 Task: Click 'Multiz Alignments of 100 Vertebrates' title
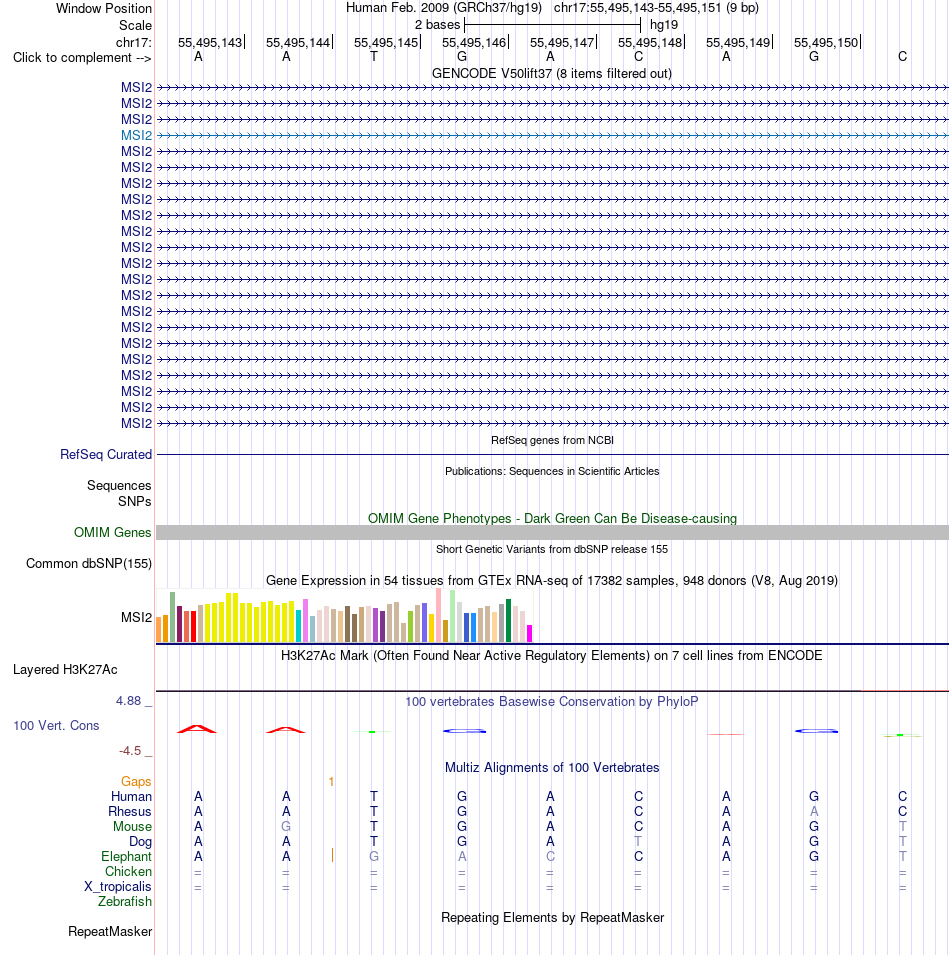click(552, 767)
